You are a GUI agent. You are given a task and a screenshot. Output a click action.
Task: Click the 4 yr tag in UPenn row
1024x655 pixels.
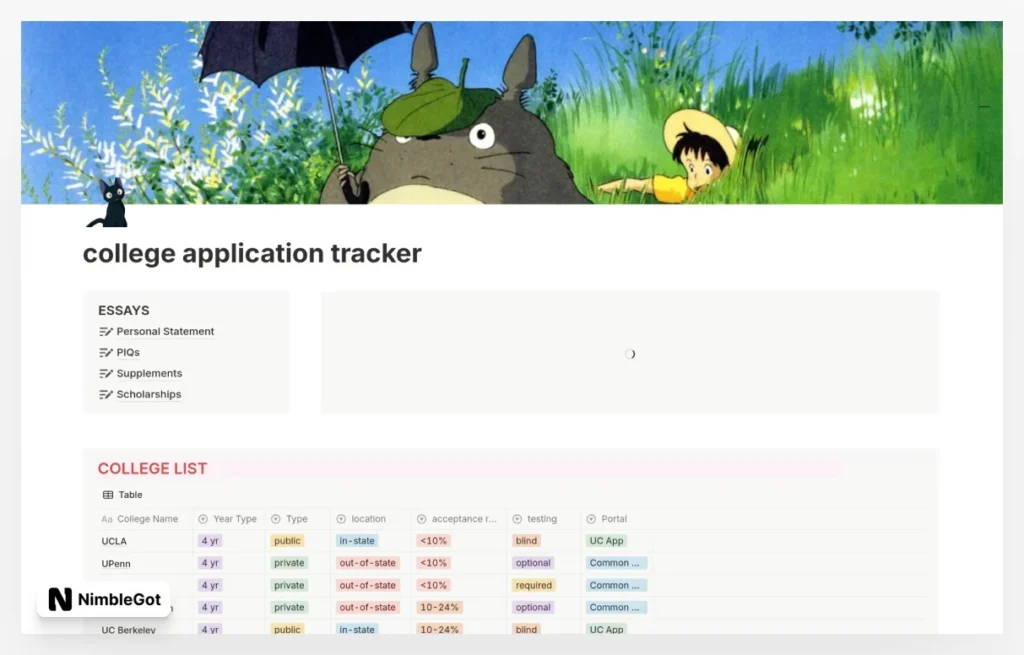[x=210, y=563]
